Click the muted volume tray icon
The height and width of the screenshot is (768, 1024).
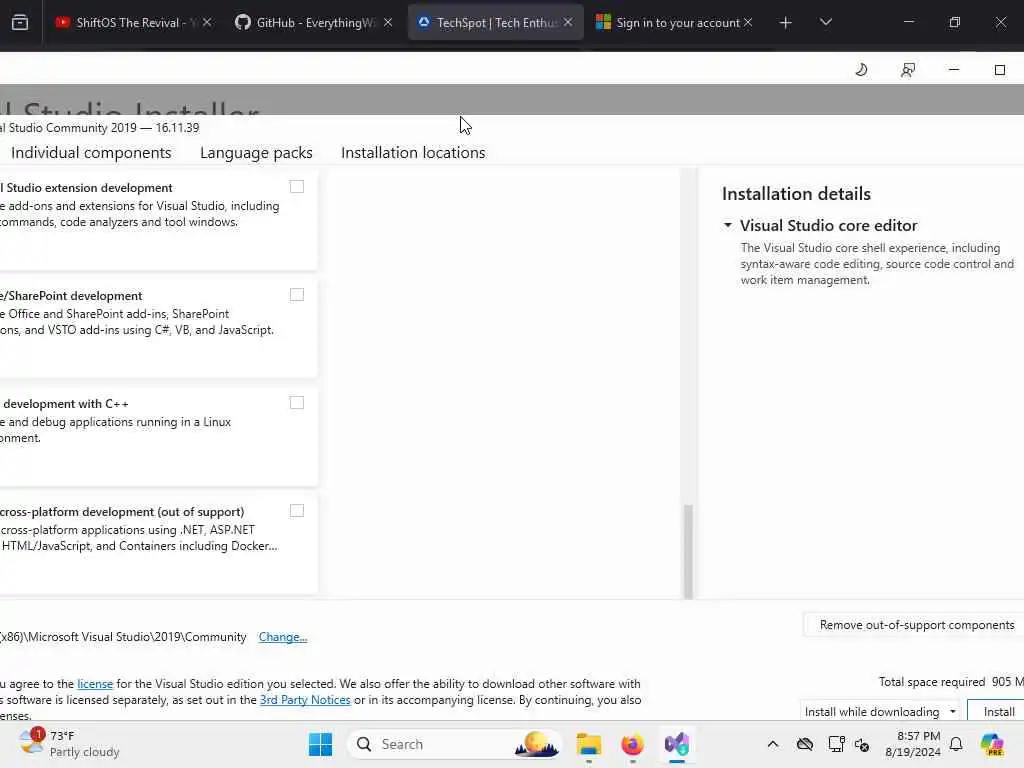point(861,744)
